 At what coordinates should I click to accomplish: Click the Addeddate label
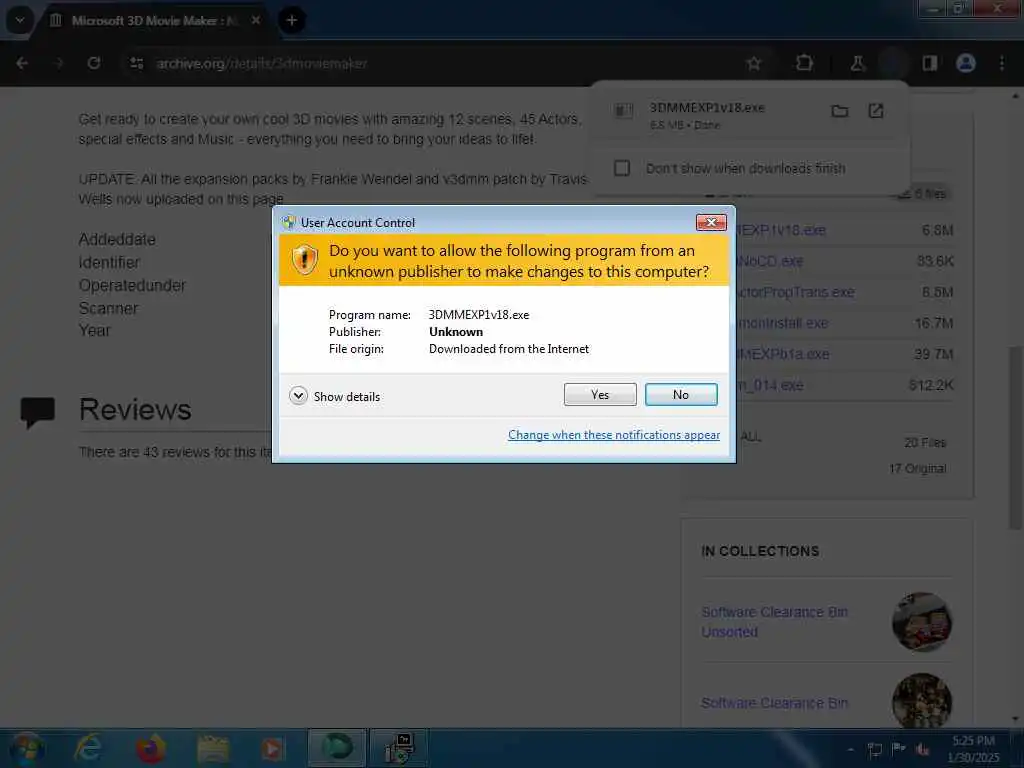pos(117,239)
